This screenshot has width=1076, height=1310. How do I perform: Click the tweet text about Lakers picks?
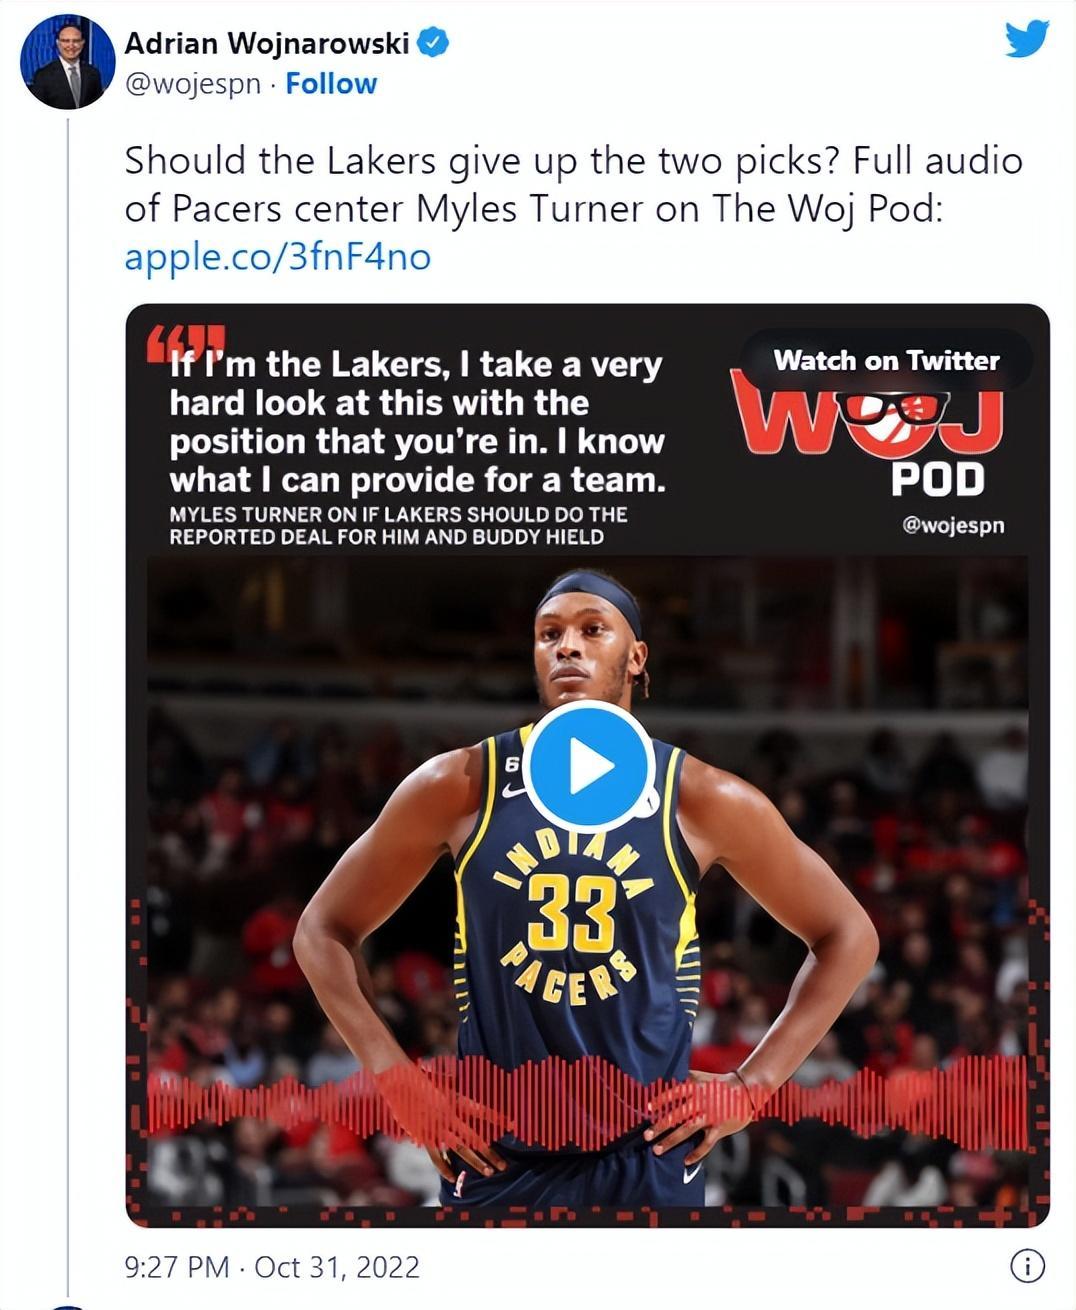click(572, 184)
